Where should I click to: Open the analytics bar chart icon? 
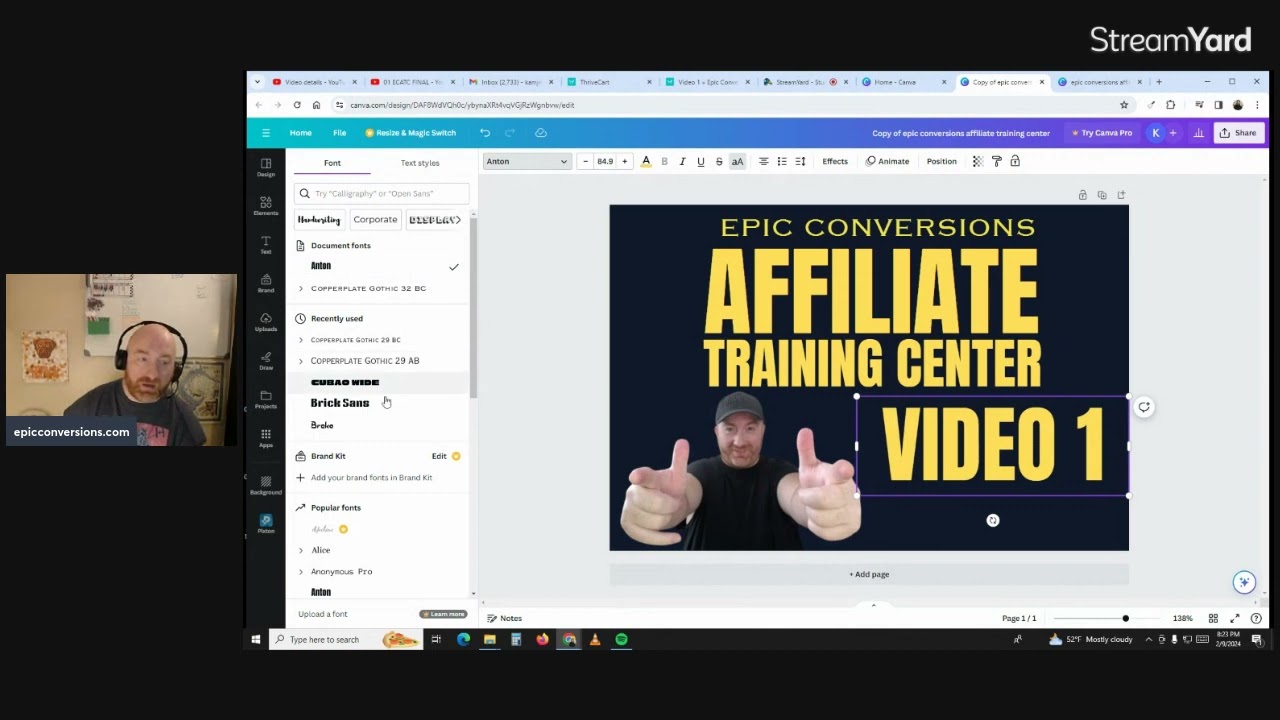(1198, 133)
